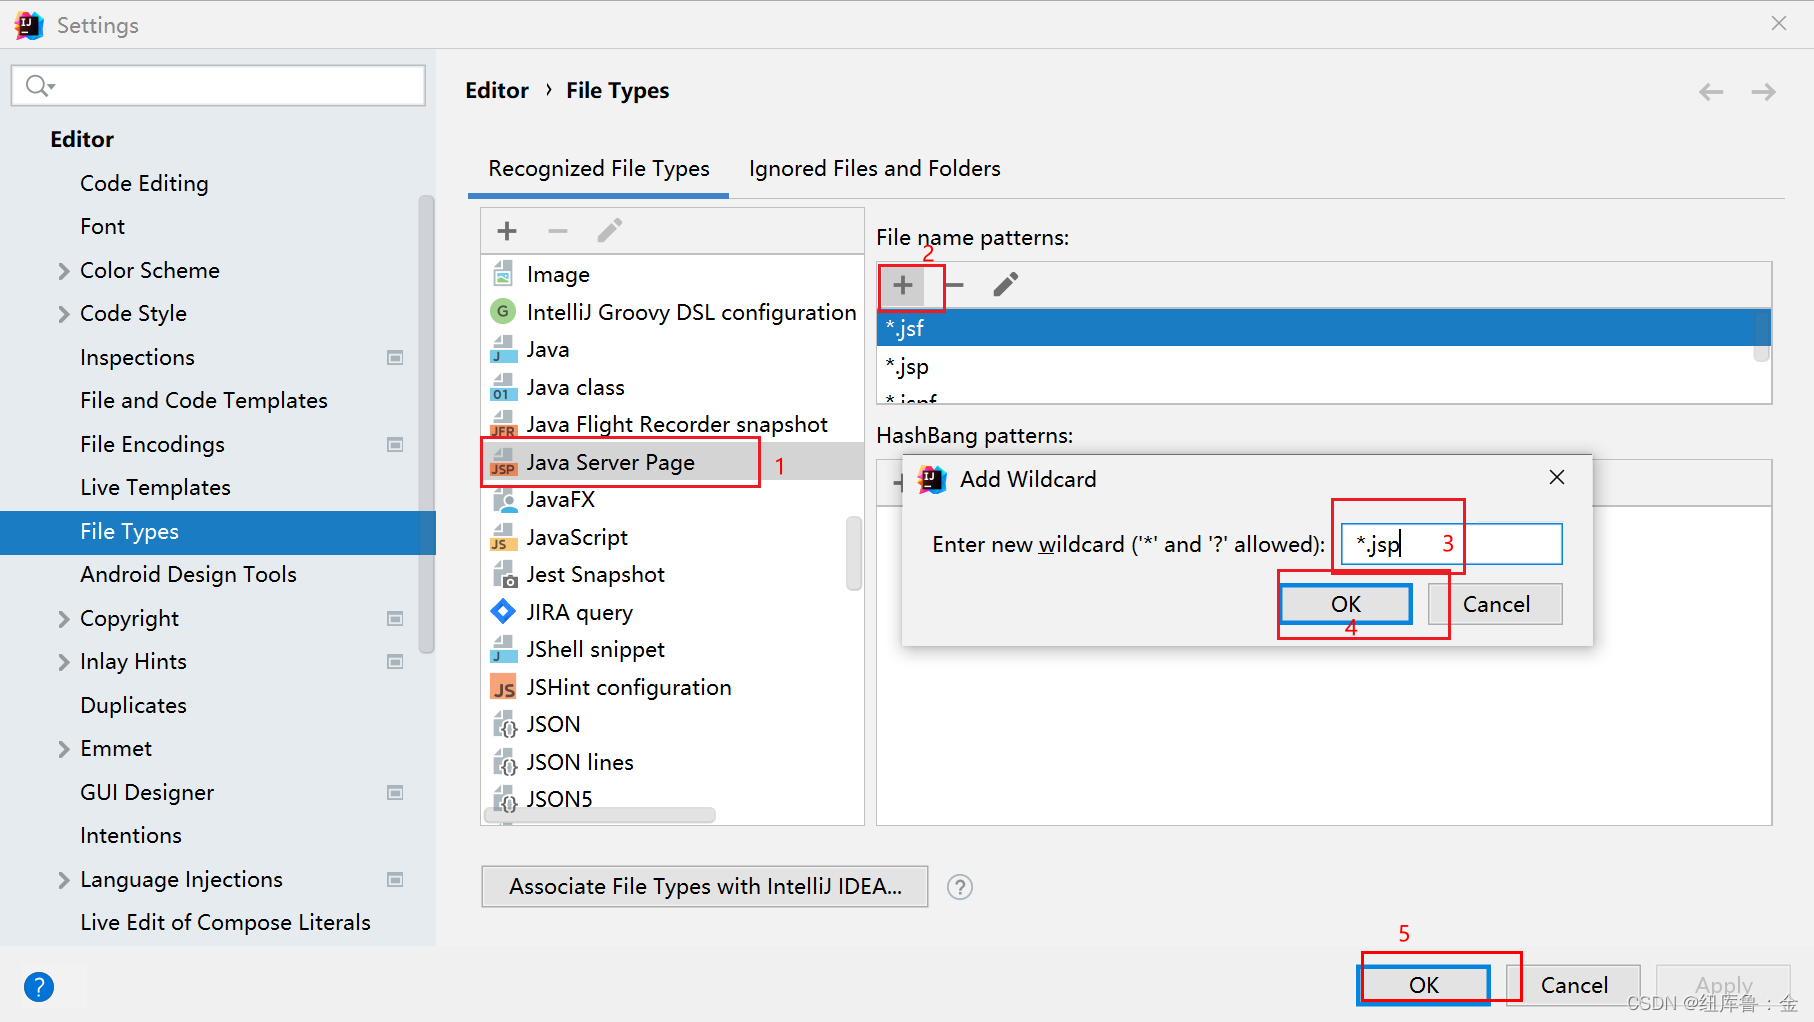Expand the Language Injections settings node
This screenshot has height=1022, width=1814.
click(x=64, y=880)
